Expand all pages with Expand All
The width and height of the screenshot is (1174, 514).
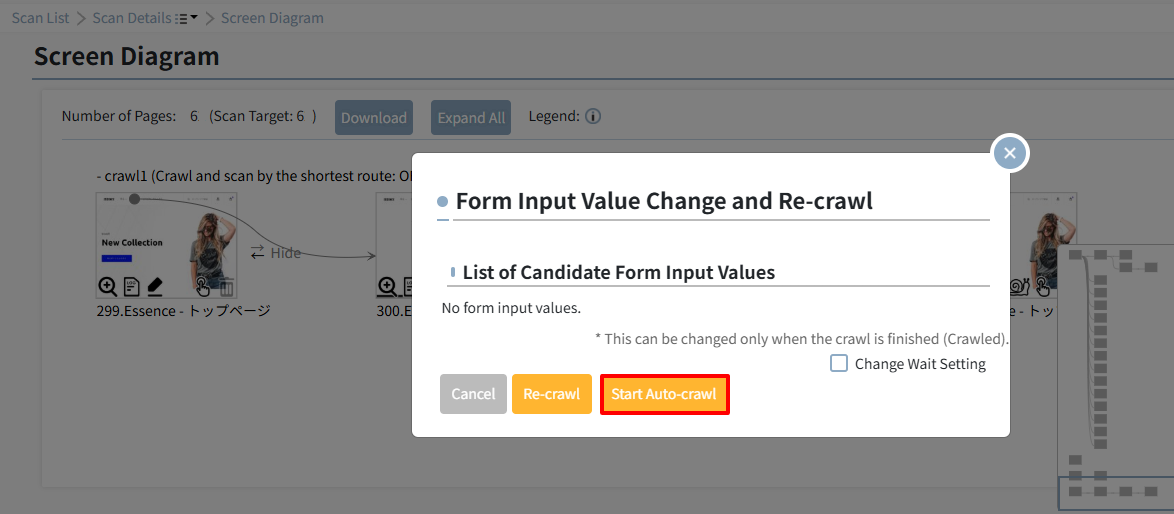(471, 117)
